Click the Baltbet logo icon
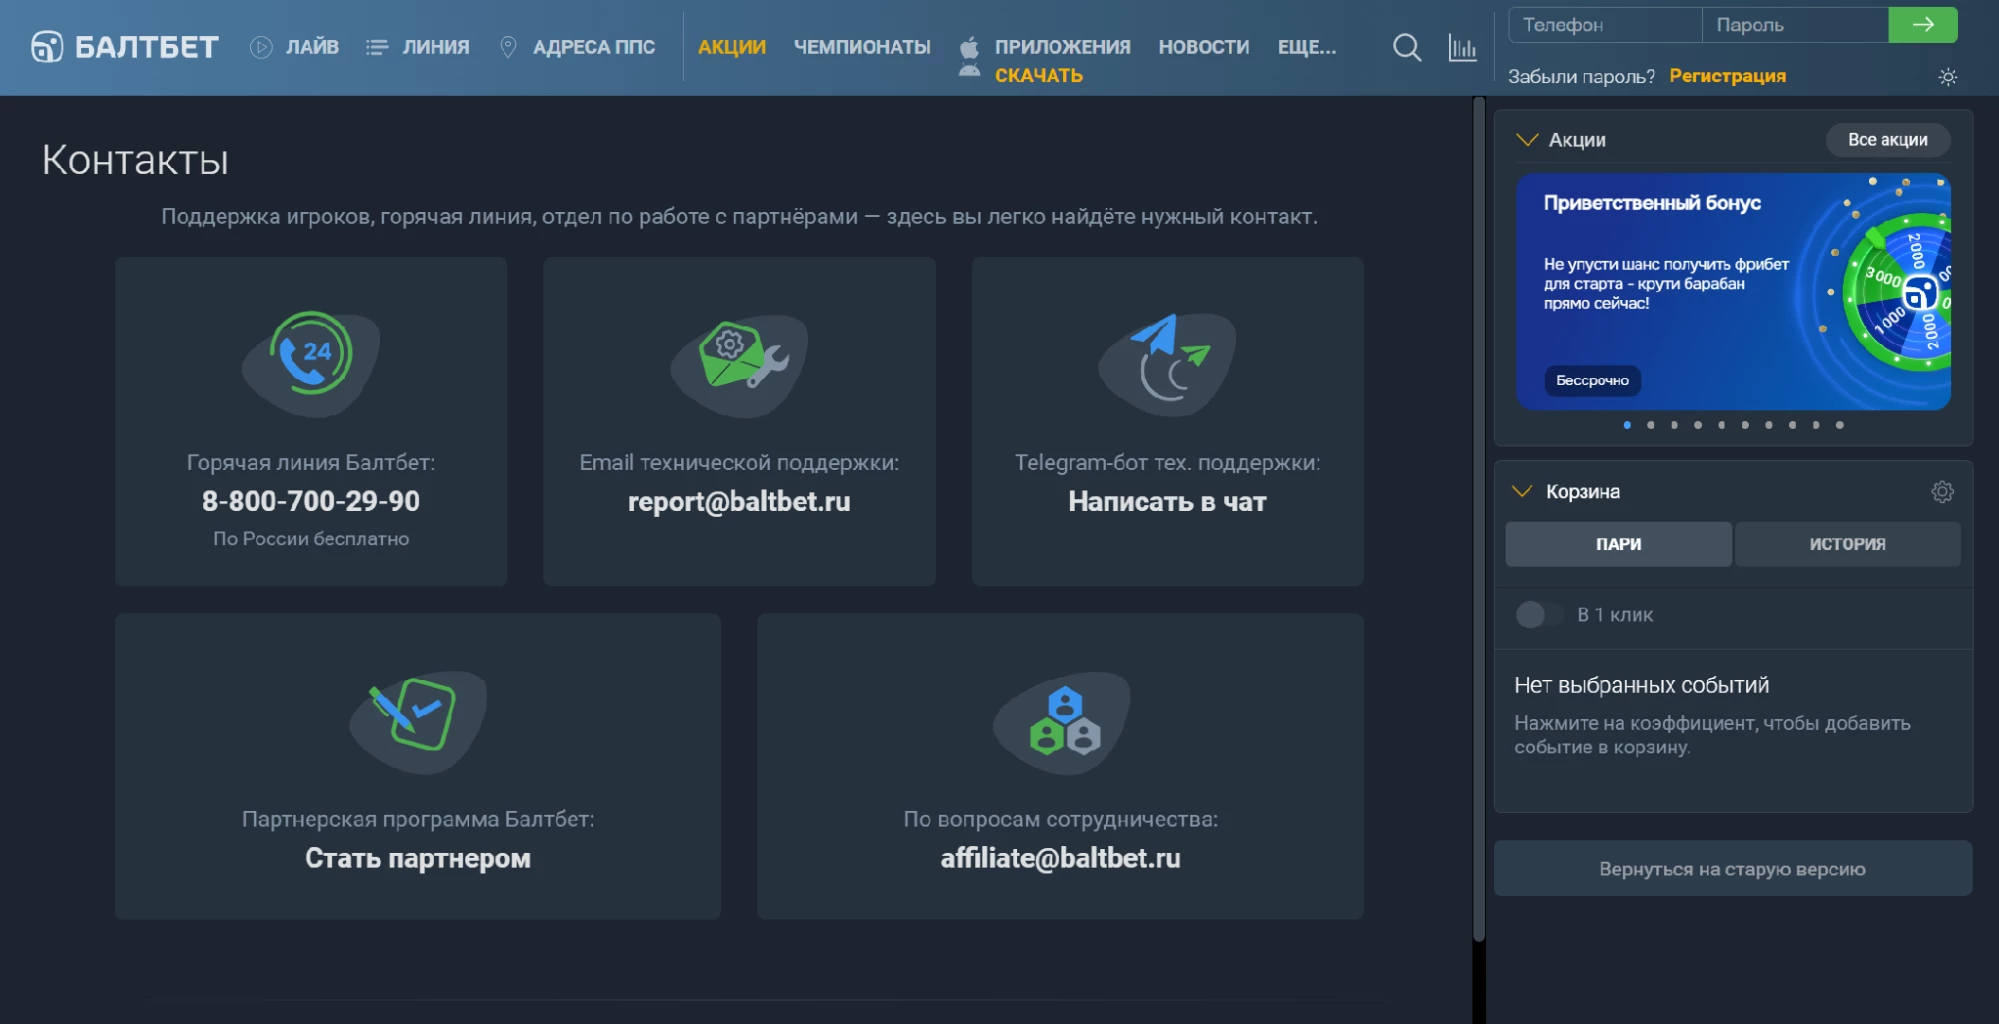Image resolution: width=1999 pixels, height=1024 pixels. coord(47,47)
